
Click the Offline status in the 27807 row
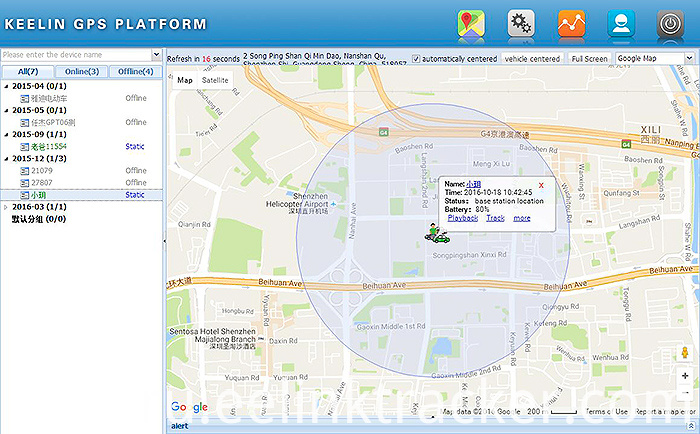coord(136,183)
